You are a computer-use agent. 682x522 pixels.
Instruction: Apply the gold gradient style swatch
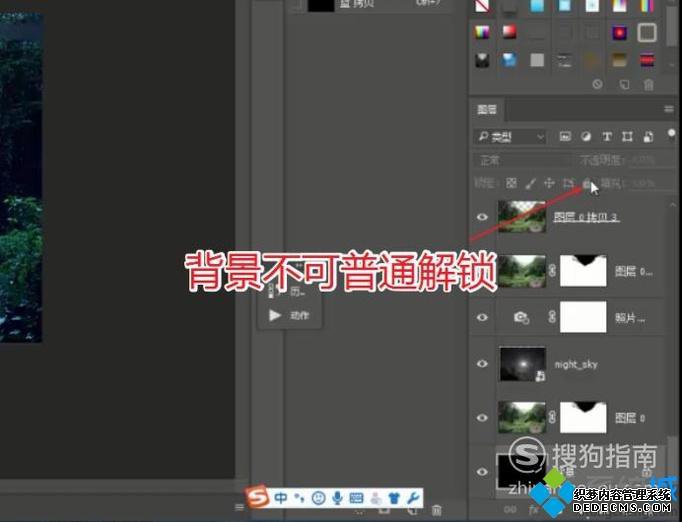619,60
